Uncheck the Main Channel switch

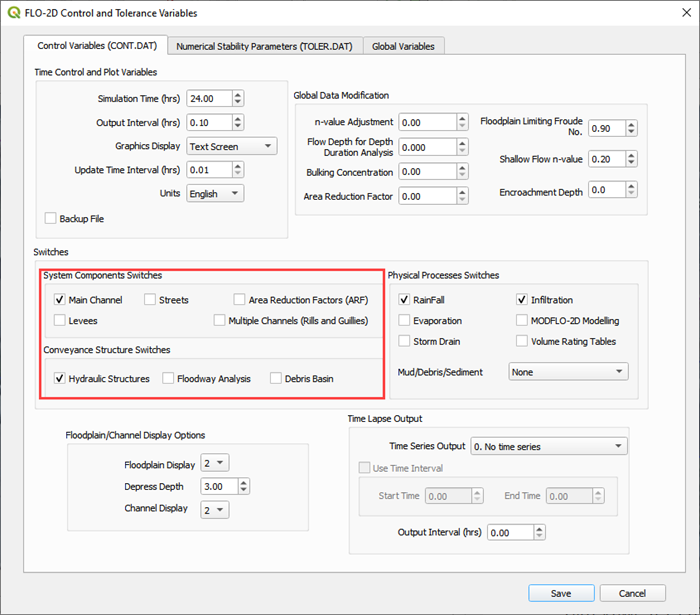point(60,299)
